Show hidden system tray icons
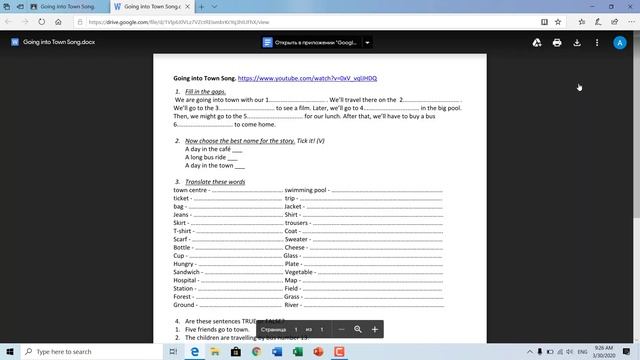640x360 pixels. click(530, 351)
